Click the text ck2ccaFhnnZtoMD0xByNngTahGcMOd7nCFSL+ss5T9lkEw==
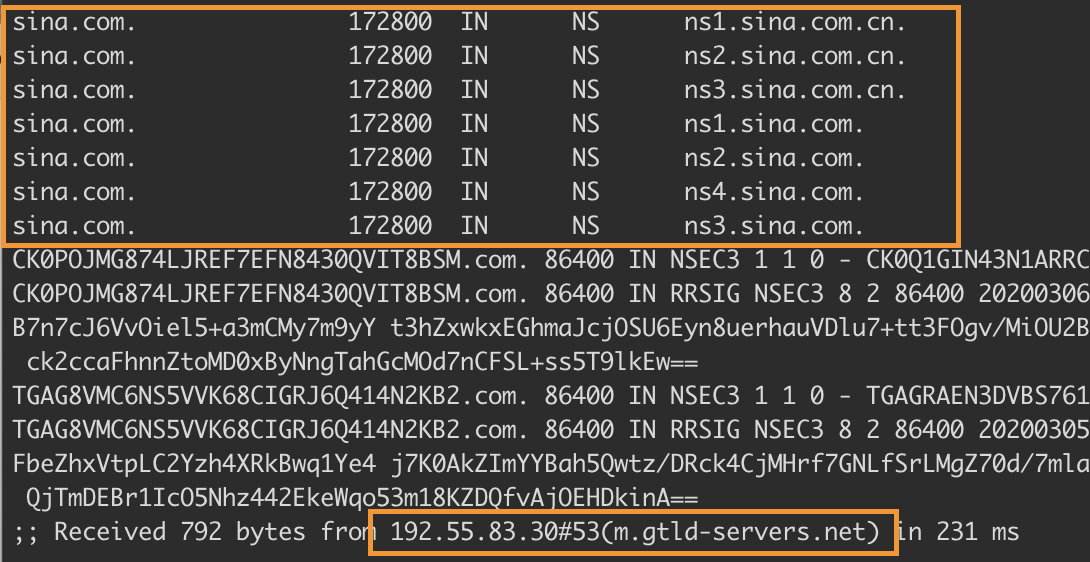 [362, 362]
